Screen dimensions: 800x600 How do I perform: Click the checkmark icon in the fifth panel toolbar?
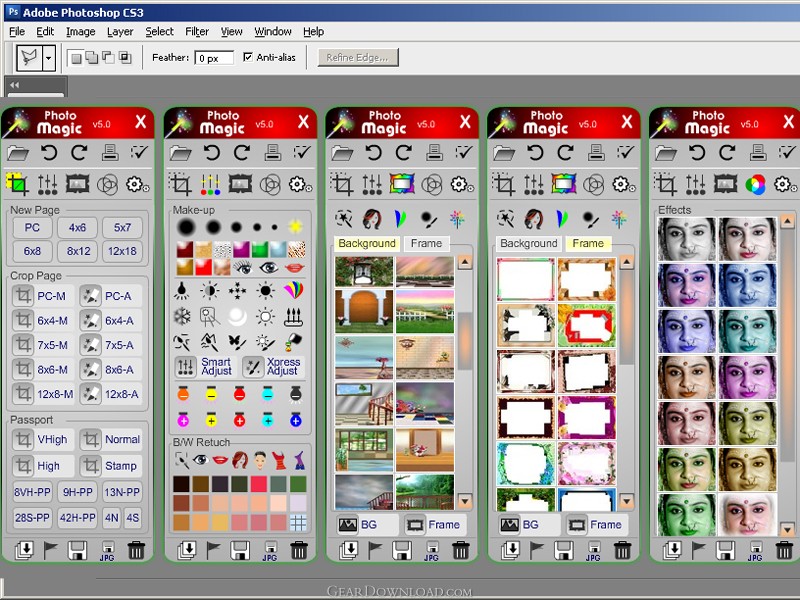point(788,153)
